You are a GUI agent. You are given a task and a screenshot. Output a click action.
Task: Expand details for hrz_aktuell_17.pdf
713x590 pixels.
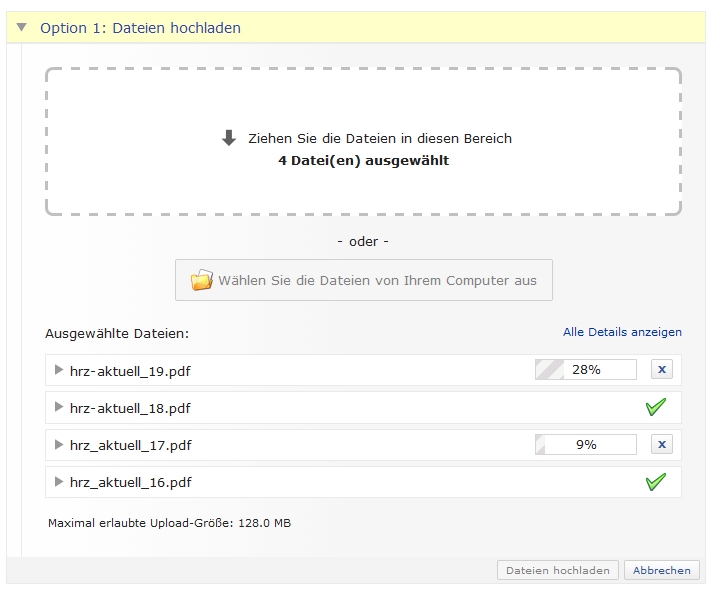click(59, 444)
